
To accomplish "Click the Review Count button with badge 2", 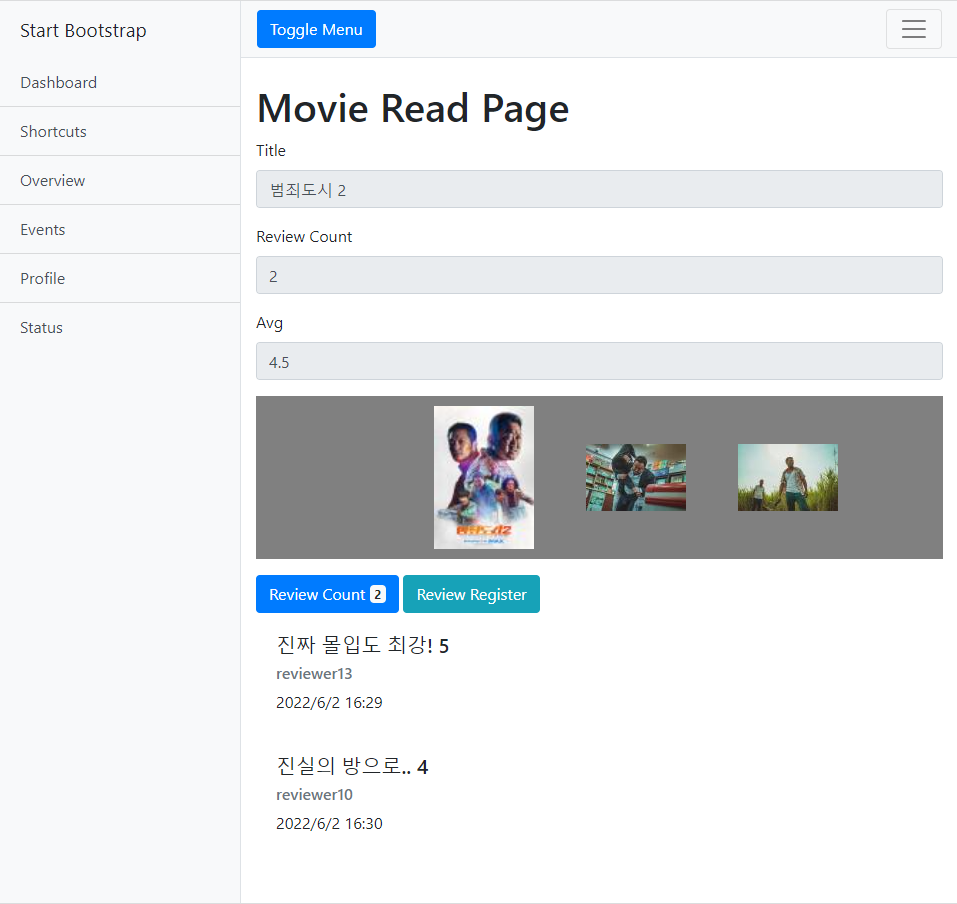I will (327, 593).
